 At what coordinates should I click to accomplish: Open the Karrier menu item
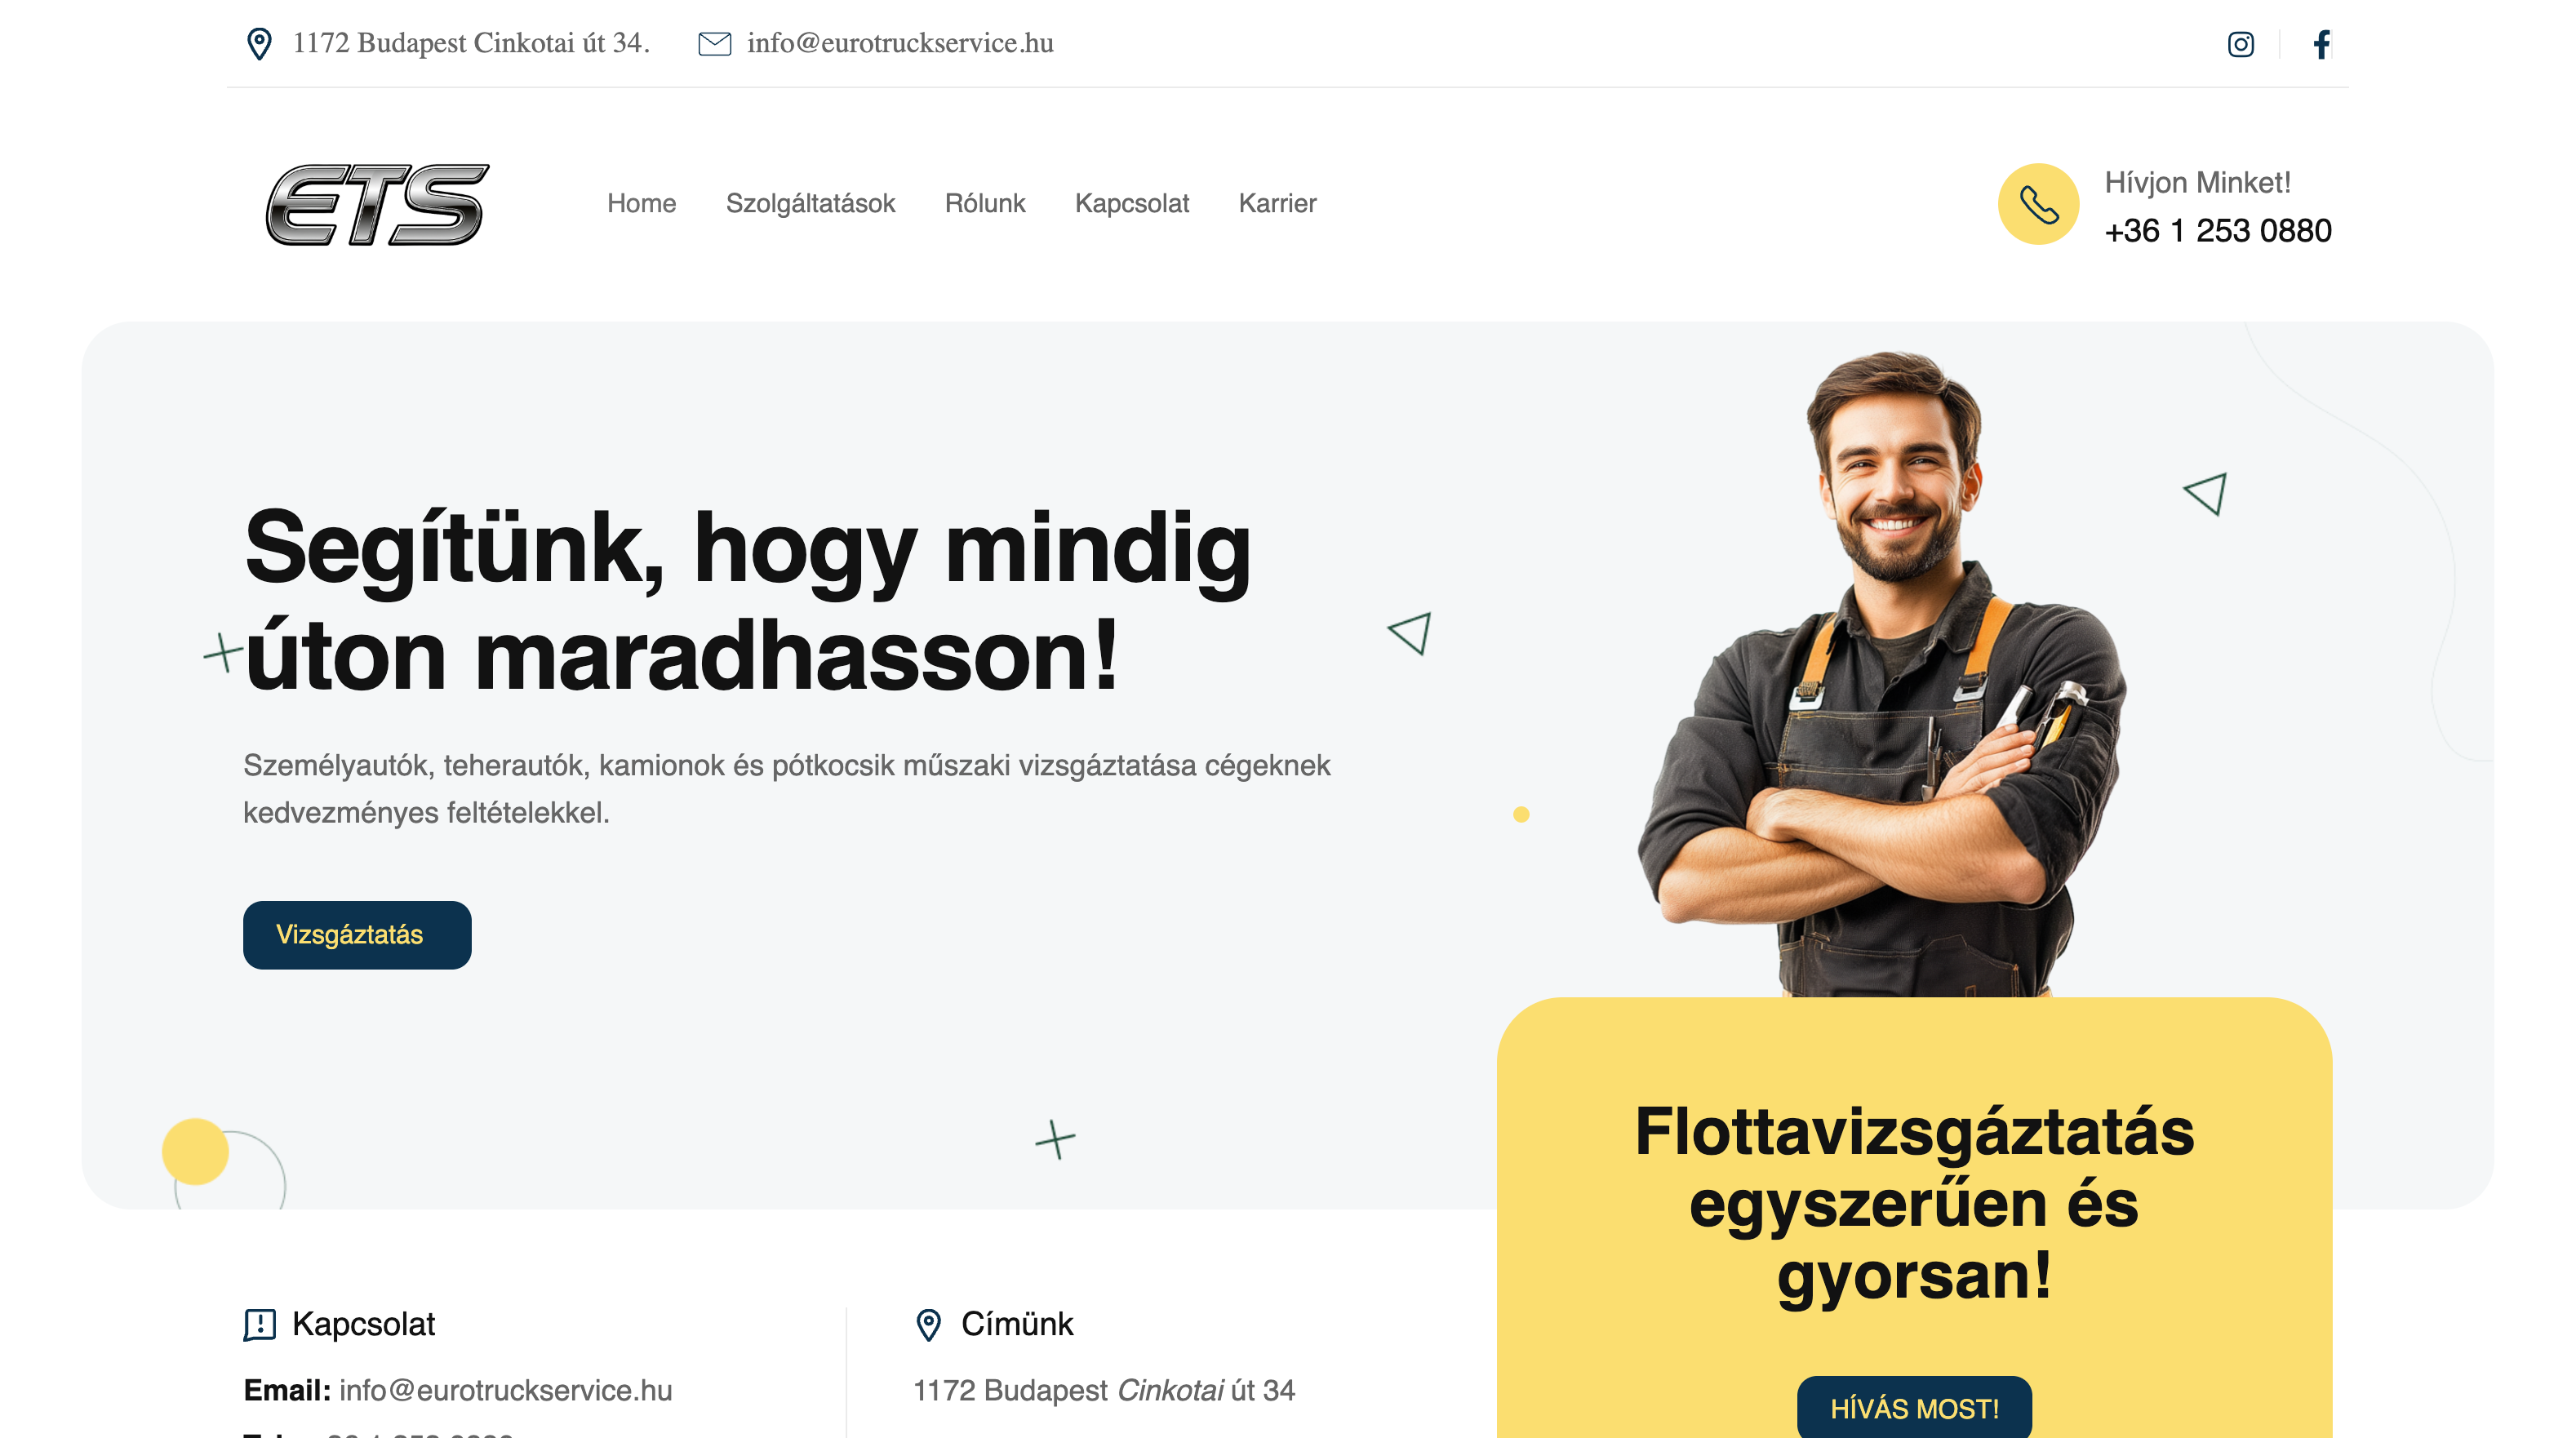click(x=1277, y=203)
